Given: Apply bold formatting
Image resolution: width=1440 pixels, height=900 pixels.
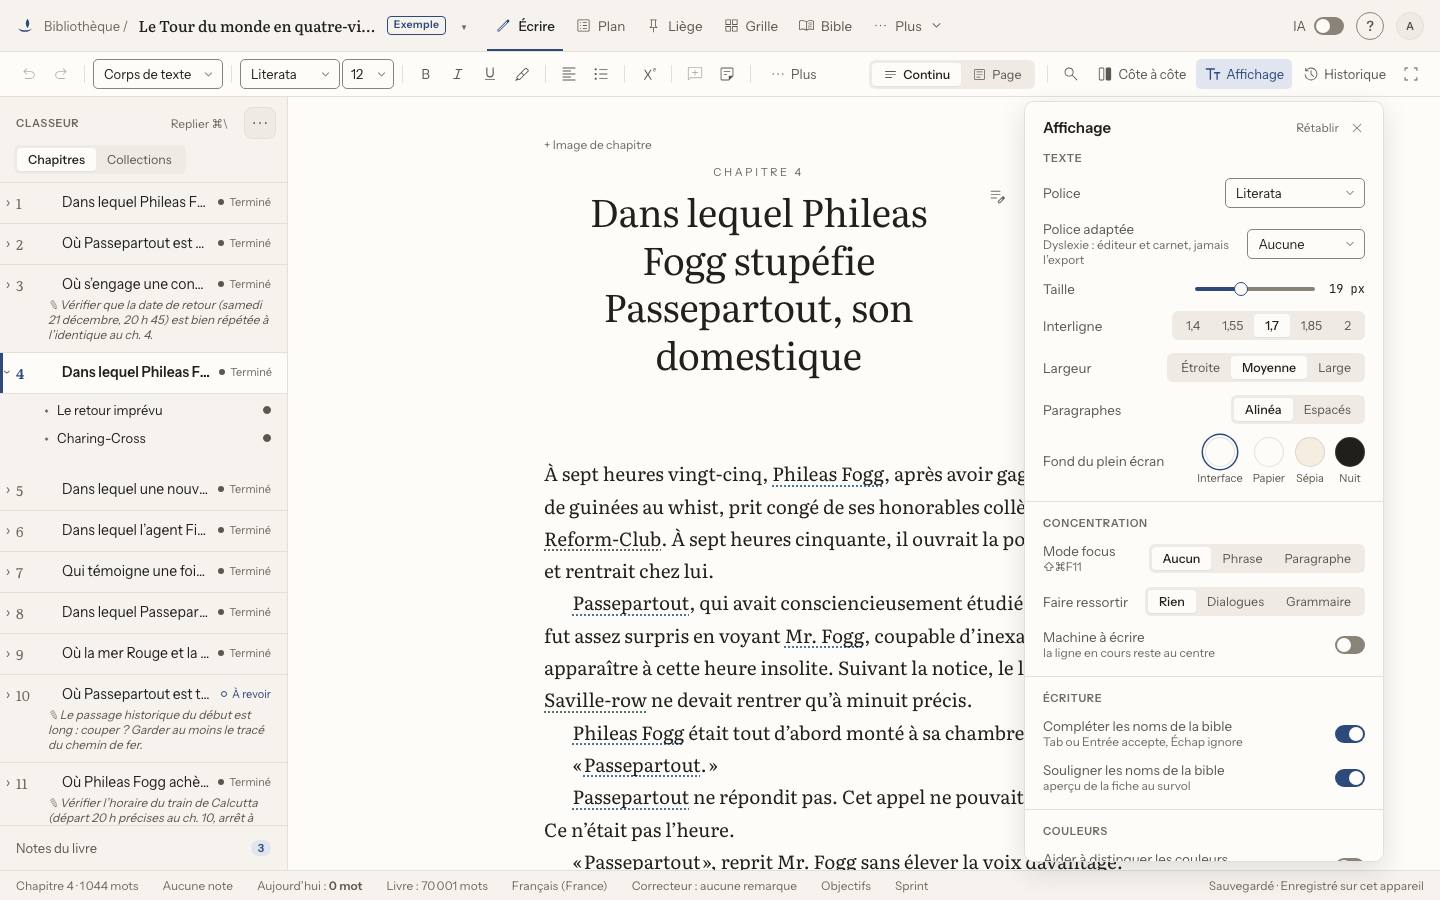Looking at the screenshot, I should 426,74.
